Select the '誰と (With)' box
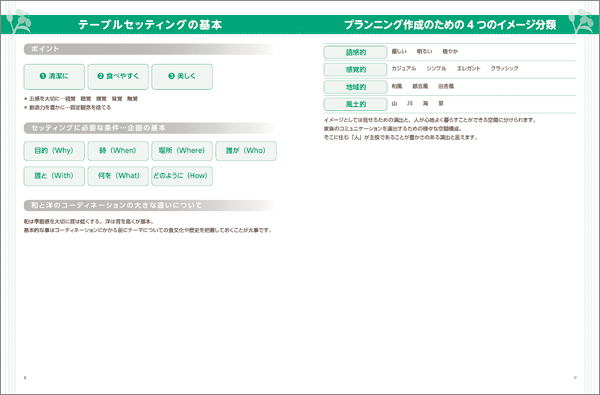 point(54,176)
